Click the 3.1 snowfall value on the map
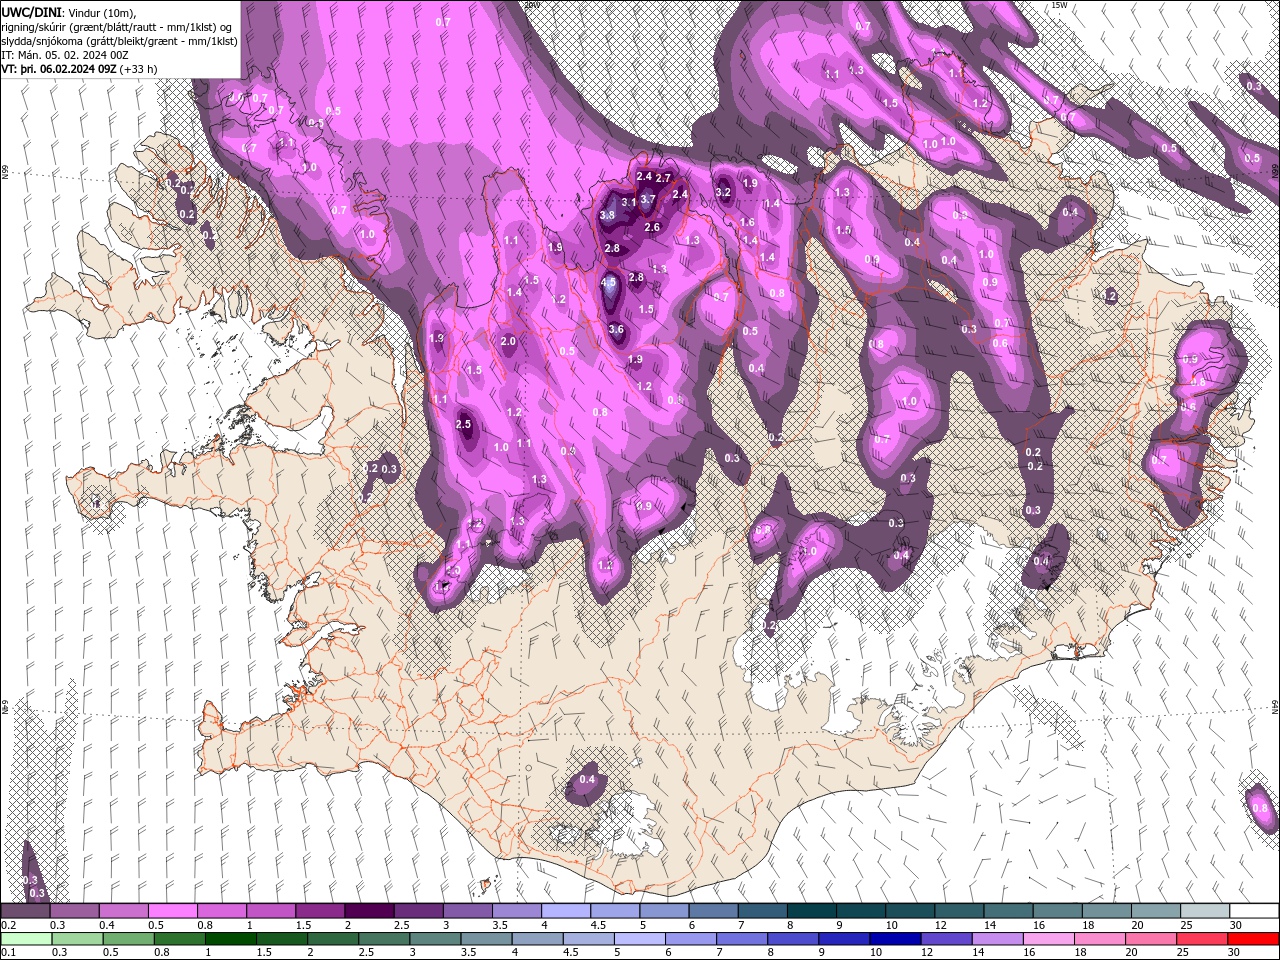The width and height of the screenshot is (1280, 960). tap(629, 202)
